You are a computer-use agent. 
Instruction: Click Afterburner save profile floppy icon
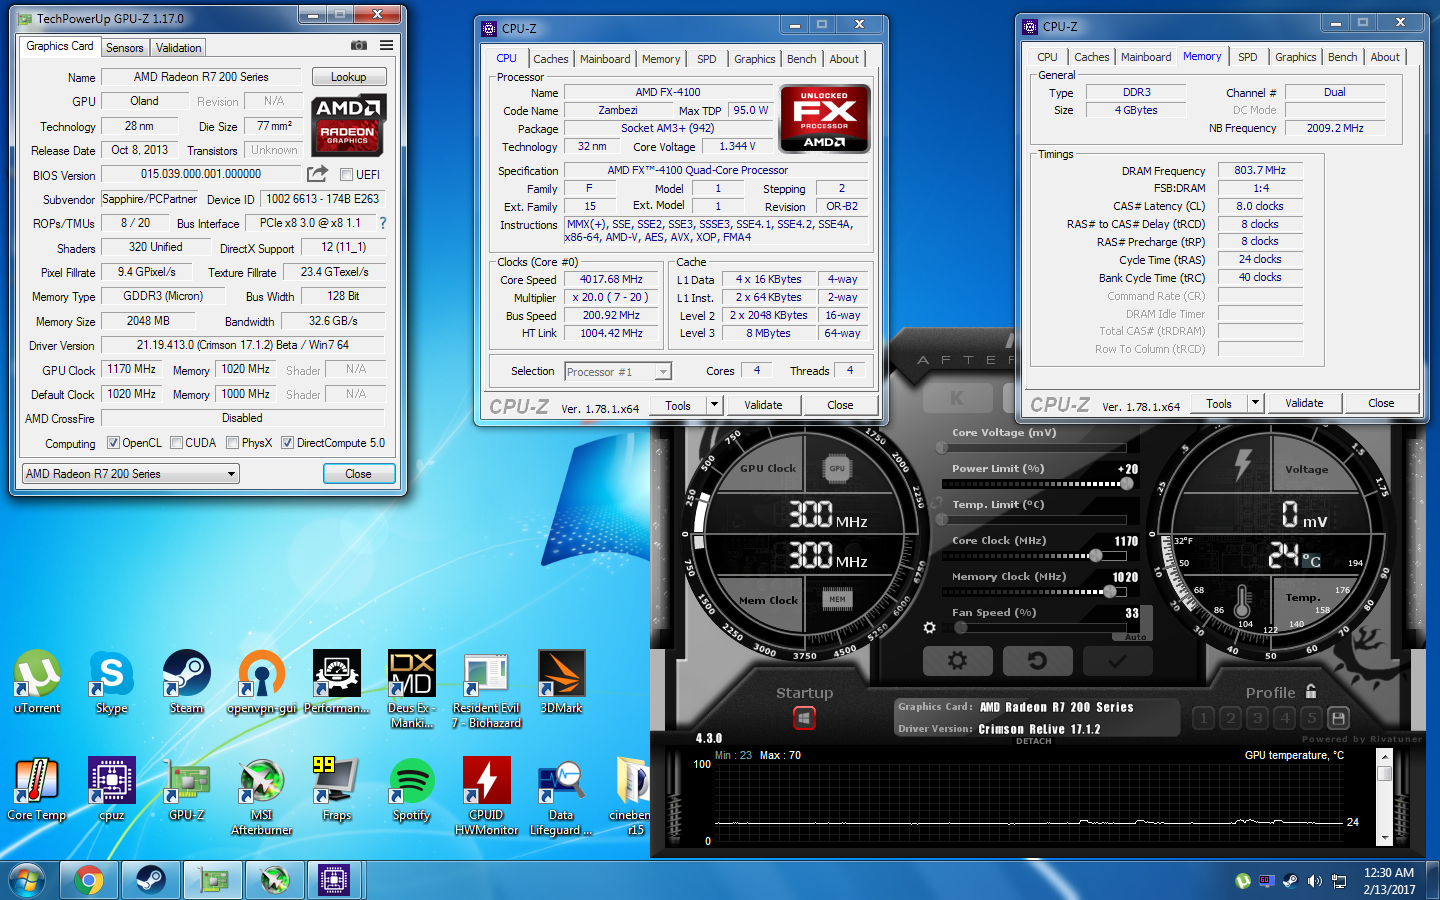(x=1338, y=718)
